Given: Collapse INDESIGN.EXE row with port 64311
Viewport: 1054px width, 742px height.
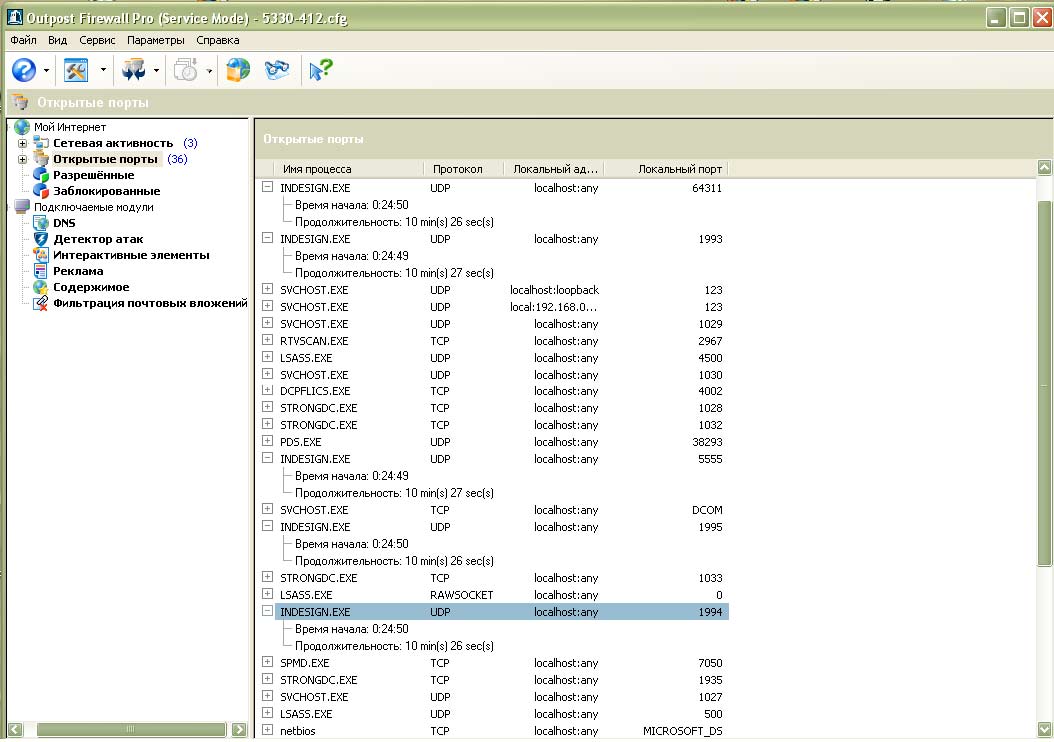Looking at the screenshot, I should click(x=268, y=187).
